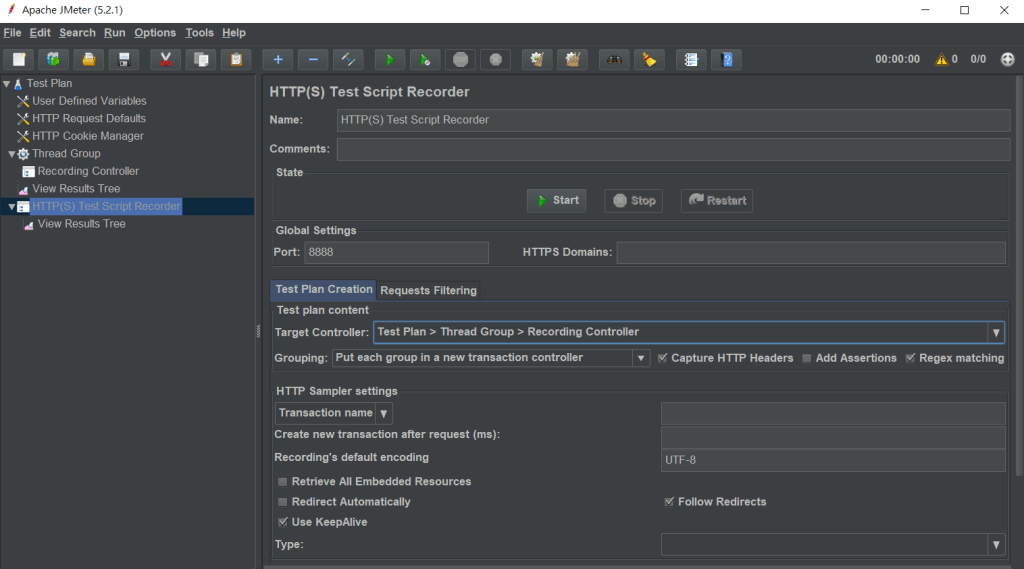Click the blue Help toolbar icon
The image size is (1024, 569).
726,60
